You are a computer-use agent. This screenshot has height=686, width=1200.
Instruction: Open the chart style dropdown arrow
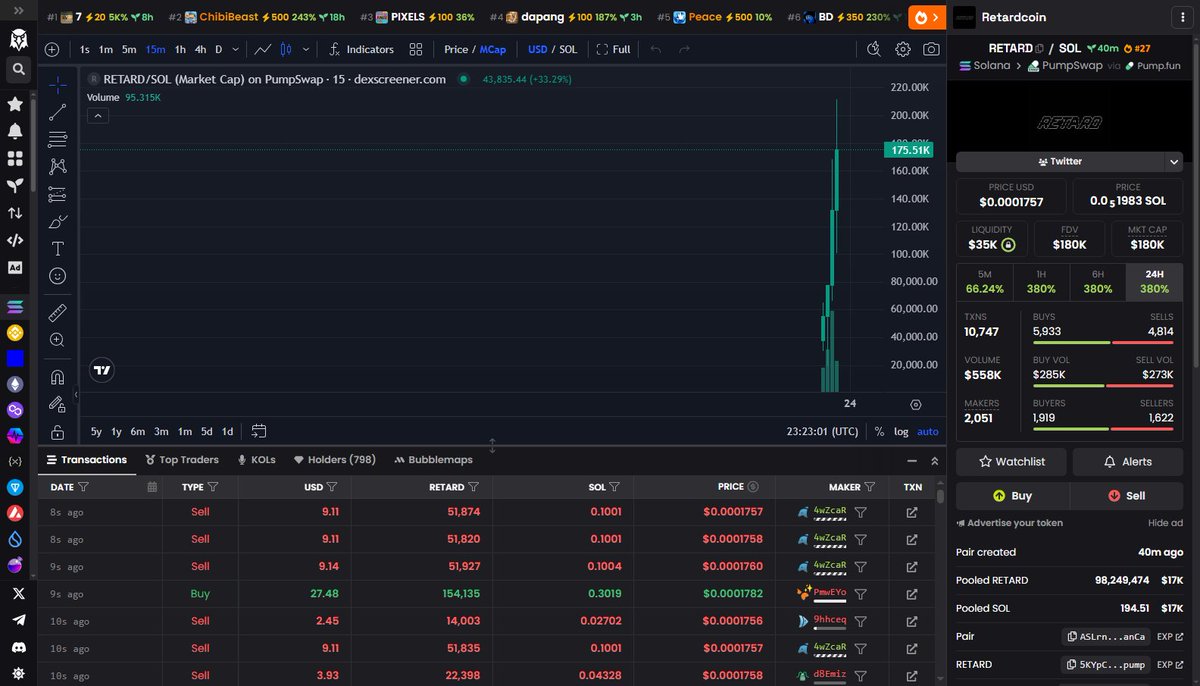pos(306,49)
